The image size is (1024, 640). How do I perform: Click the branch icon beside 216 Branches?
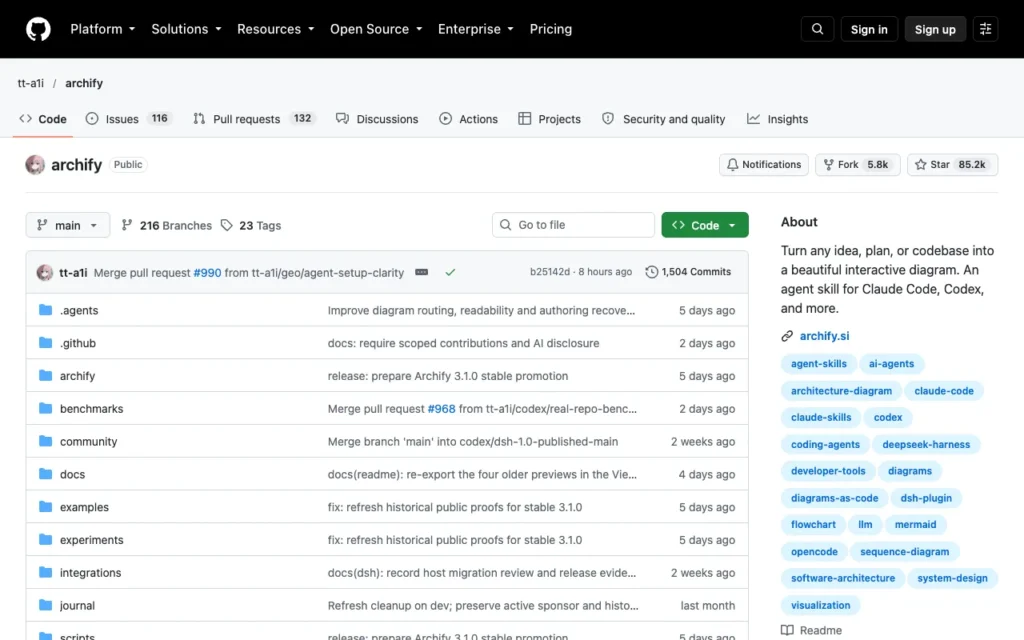pos(127,225)
